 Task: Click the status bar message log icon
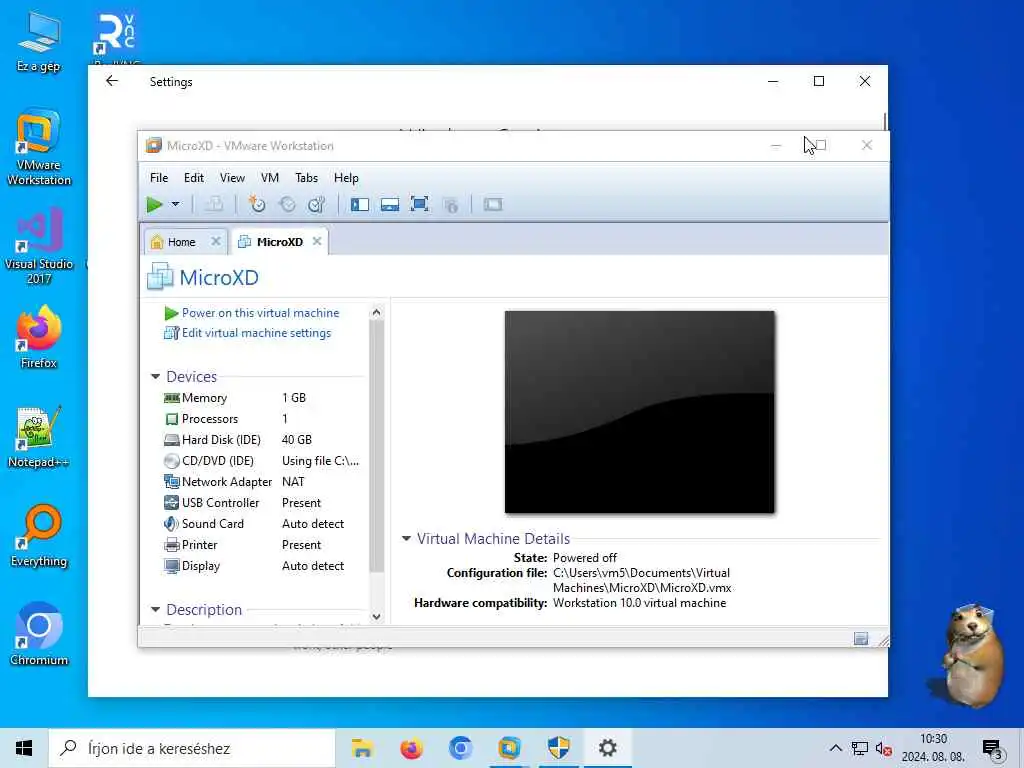tap(861, 638)
